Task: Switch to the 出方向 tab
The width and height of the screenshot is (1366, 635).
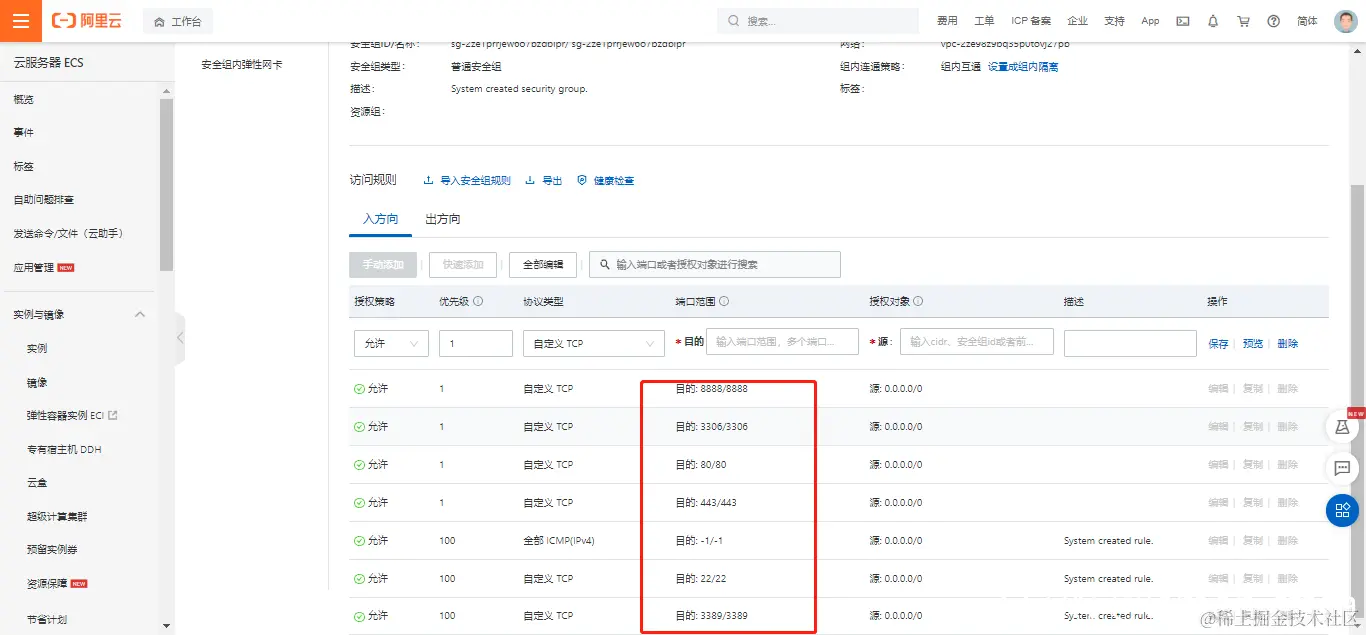Action: (x=442, y=218)
